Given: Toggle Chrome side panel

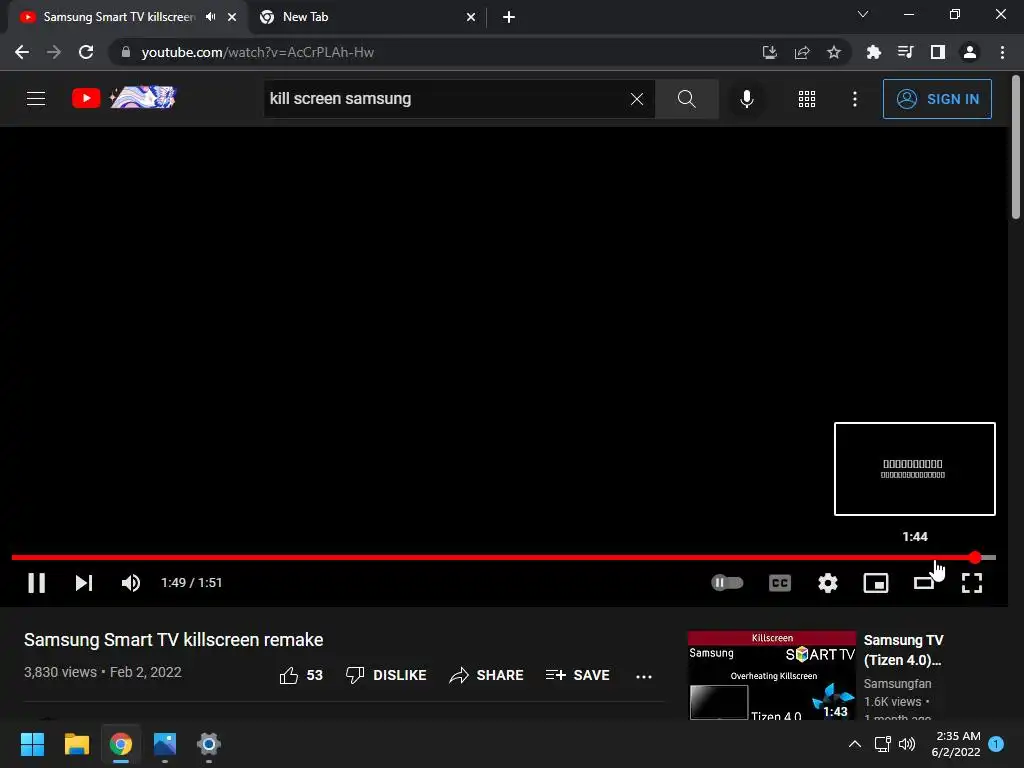Looking at the screenshot, I should 937,52.
